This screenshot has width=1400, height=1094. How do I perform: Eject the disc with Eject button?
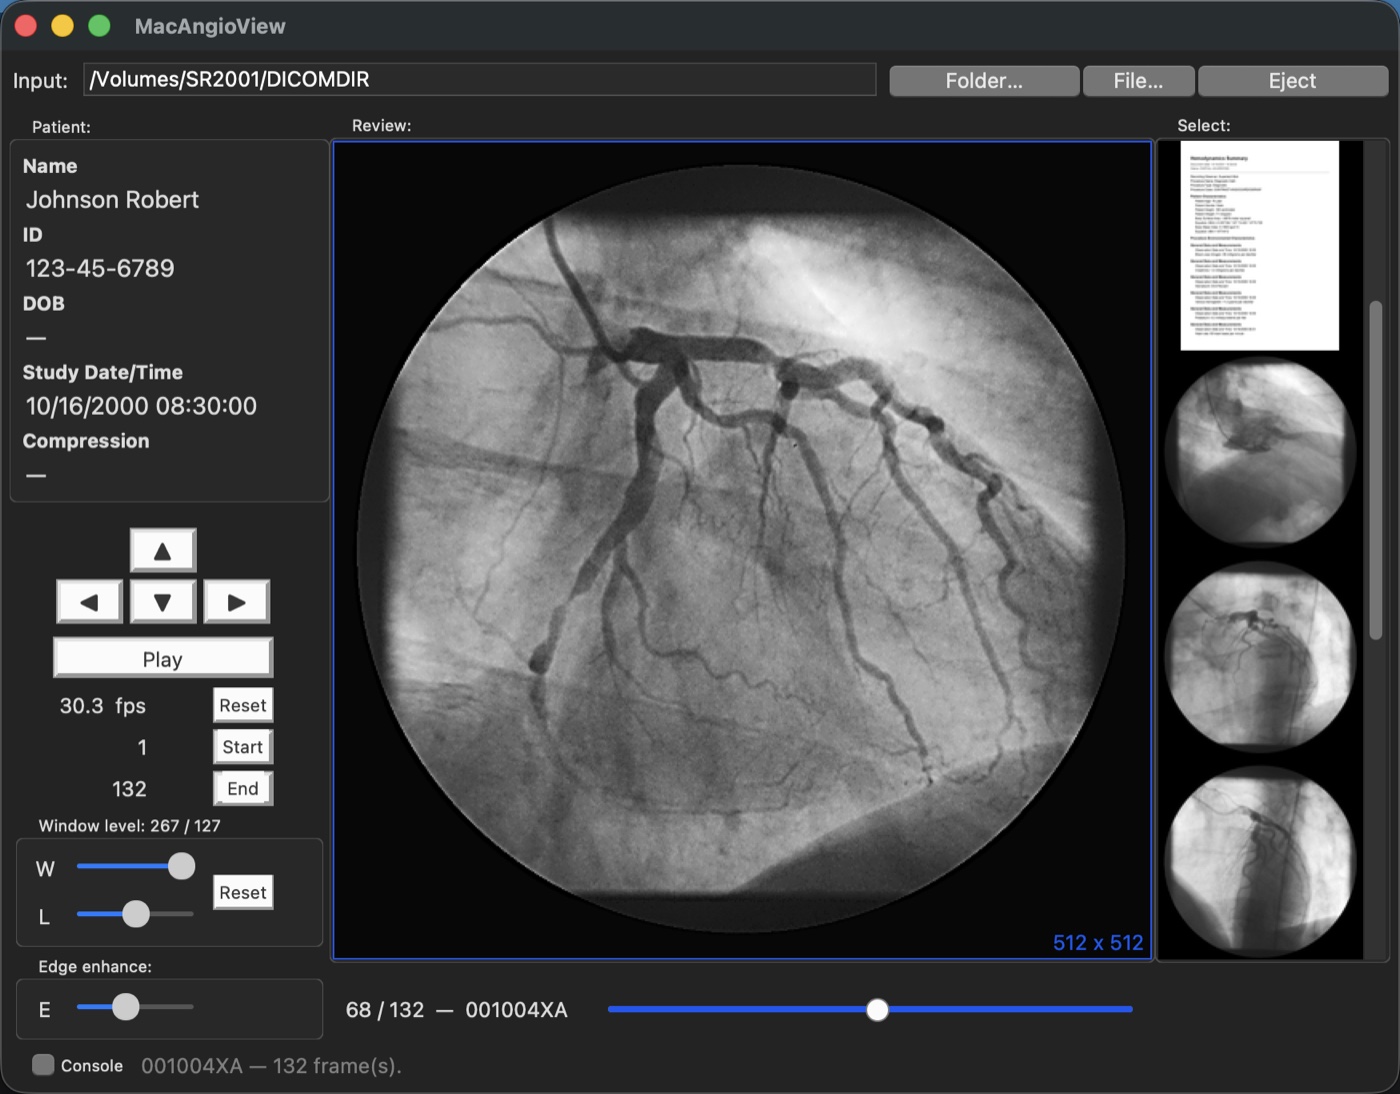click(x=1292, y=81)
